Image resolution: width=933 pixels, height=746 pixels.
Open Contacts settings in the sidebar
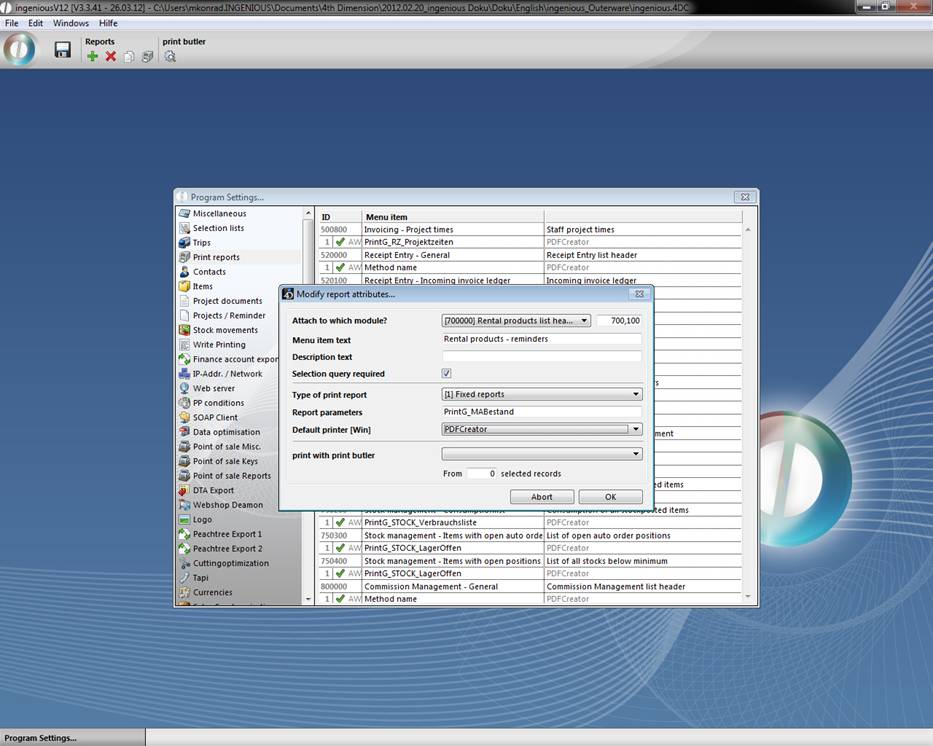209,272
